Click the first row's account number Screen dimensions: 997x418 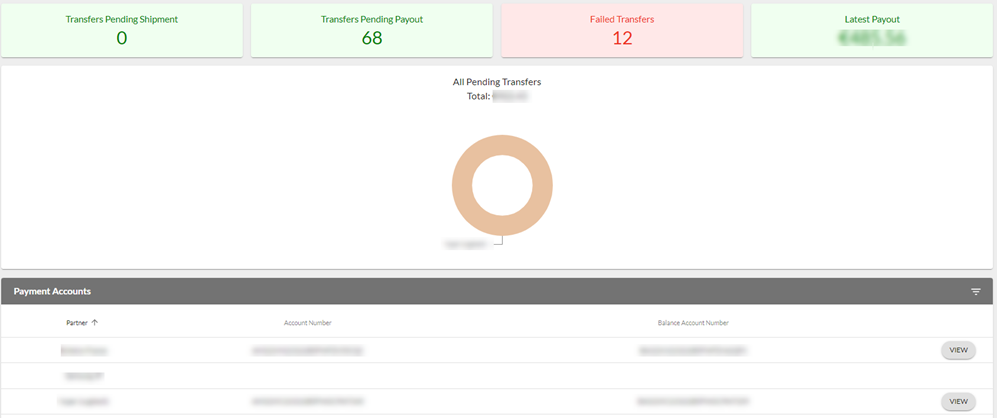(x=307, y=351)
